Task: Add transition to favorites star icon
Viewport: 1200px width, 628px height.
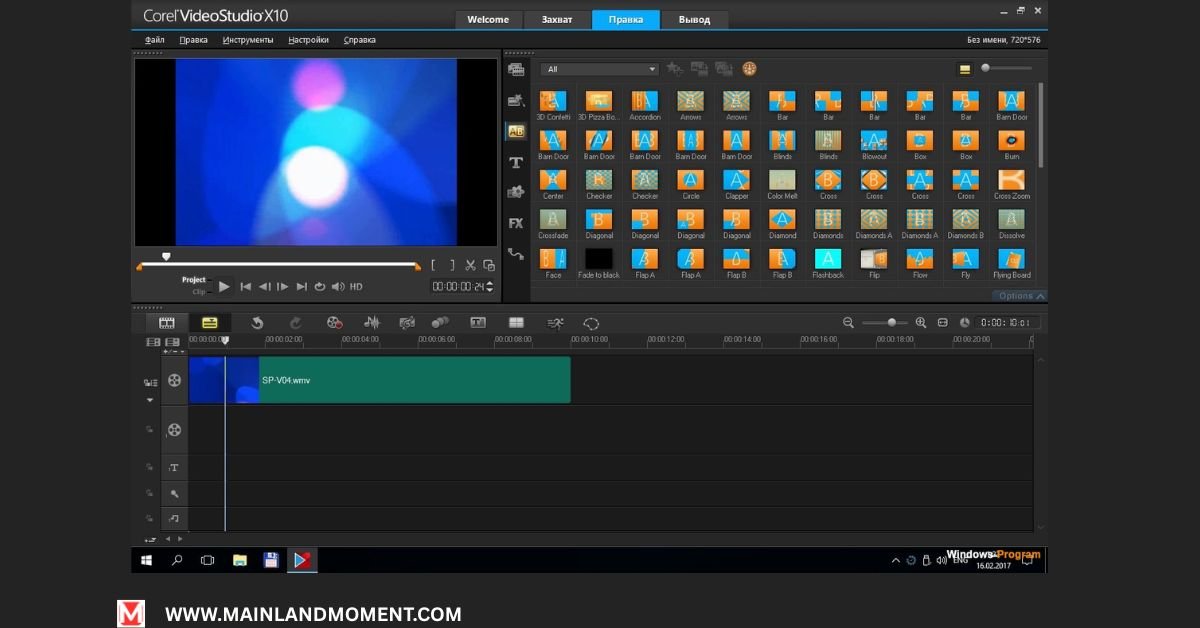Action: [x=675, y=69]
